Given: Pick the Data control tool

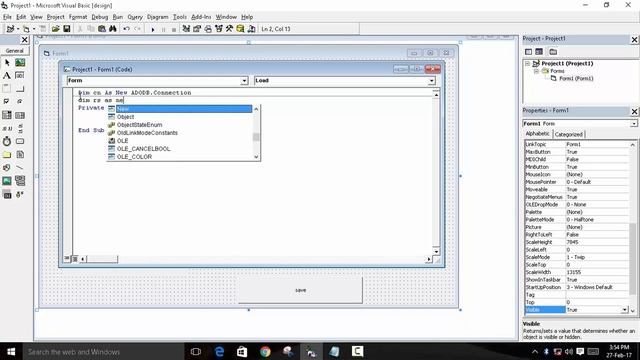Looking at the screenshot, I should (20, 181).
